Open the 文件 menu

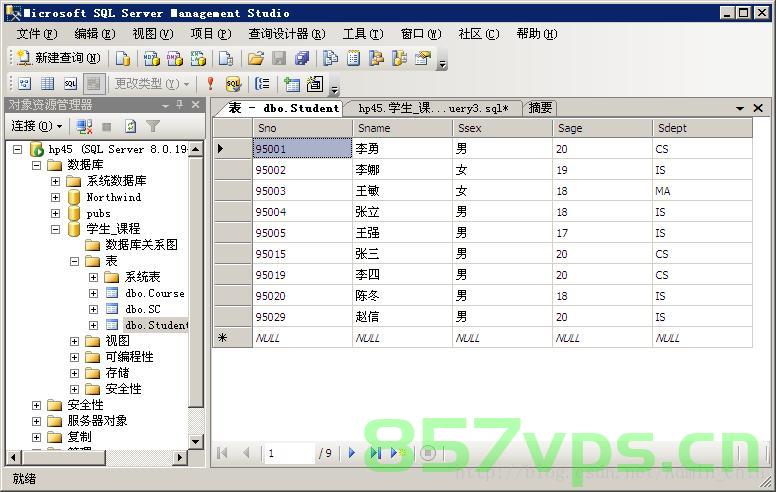[37, 34]
